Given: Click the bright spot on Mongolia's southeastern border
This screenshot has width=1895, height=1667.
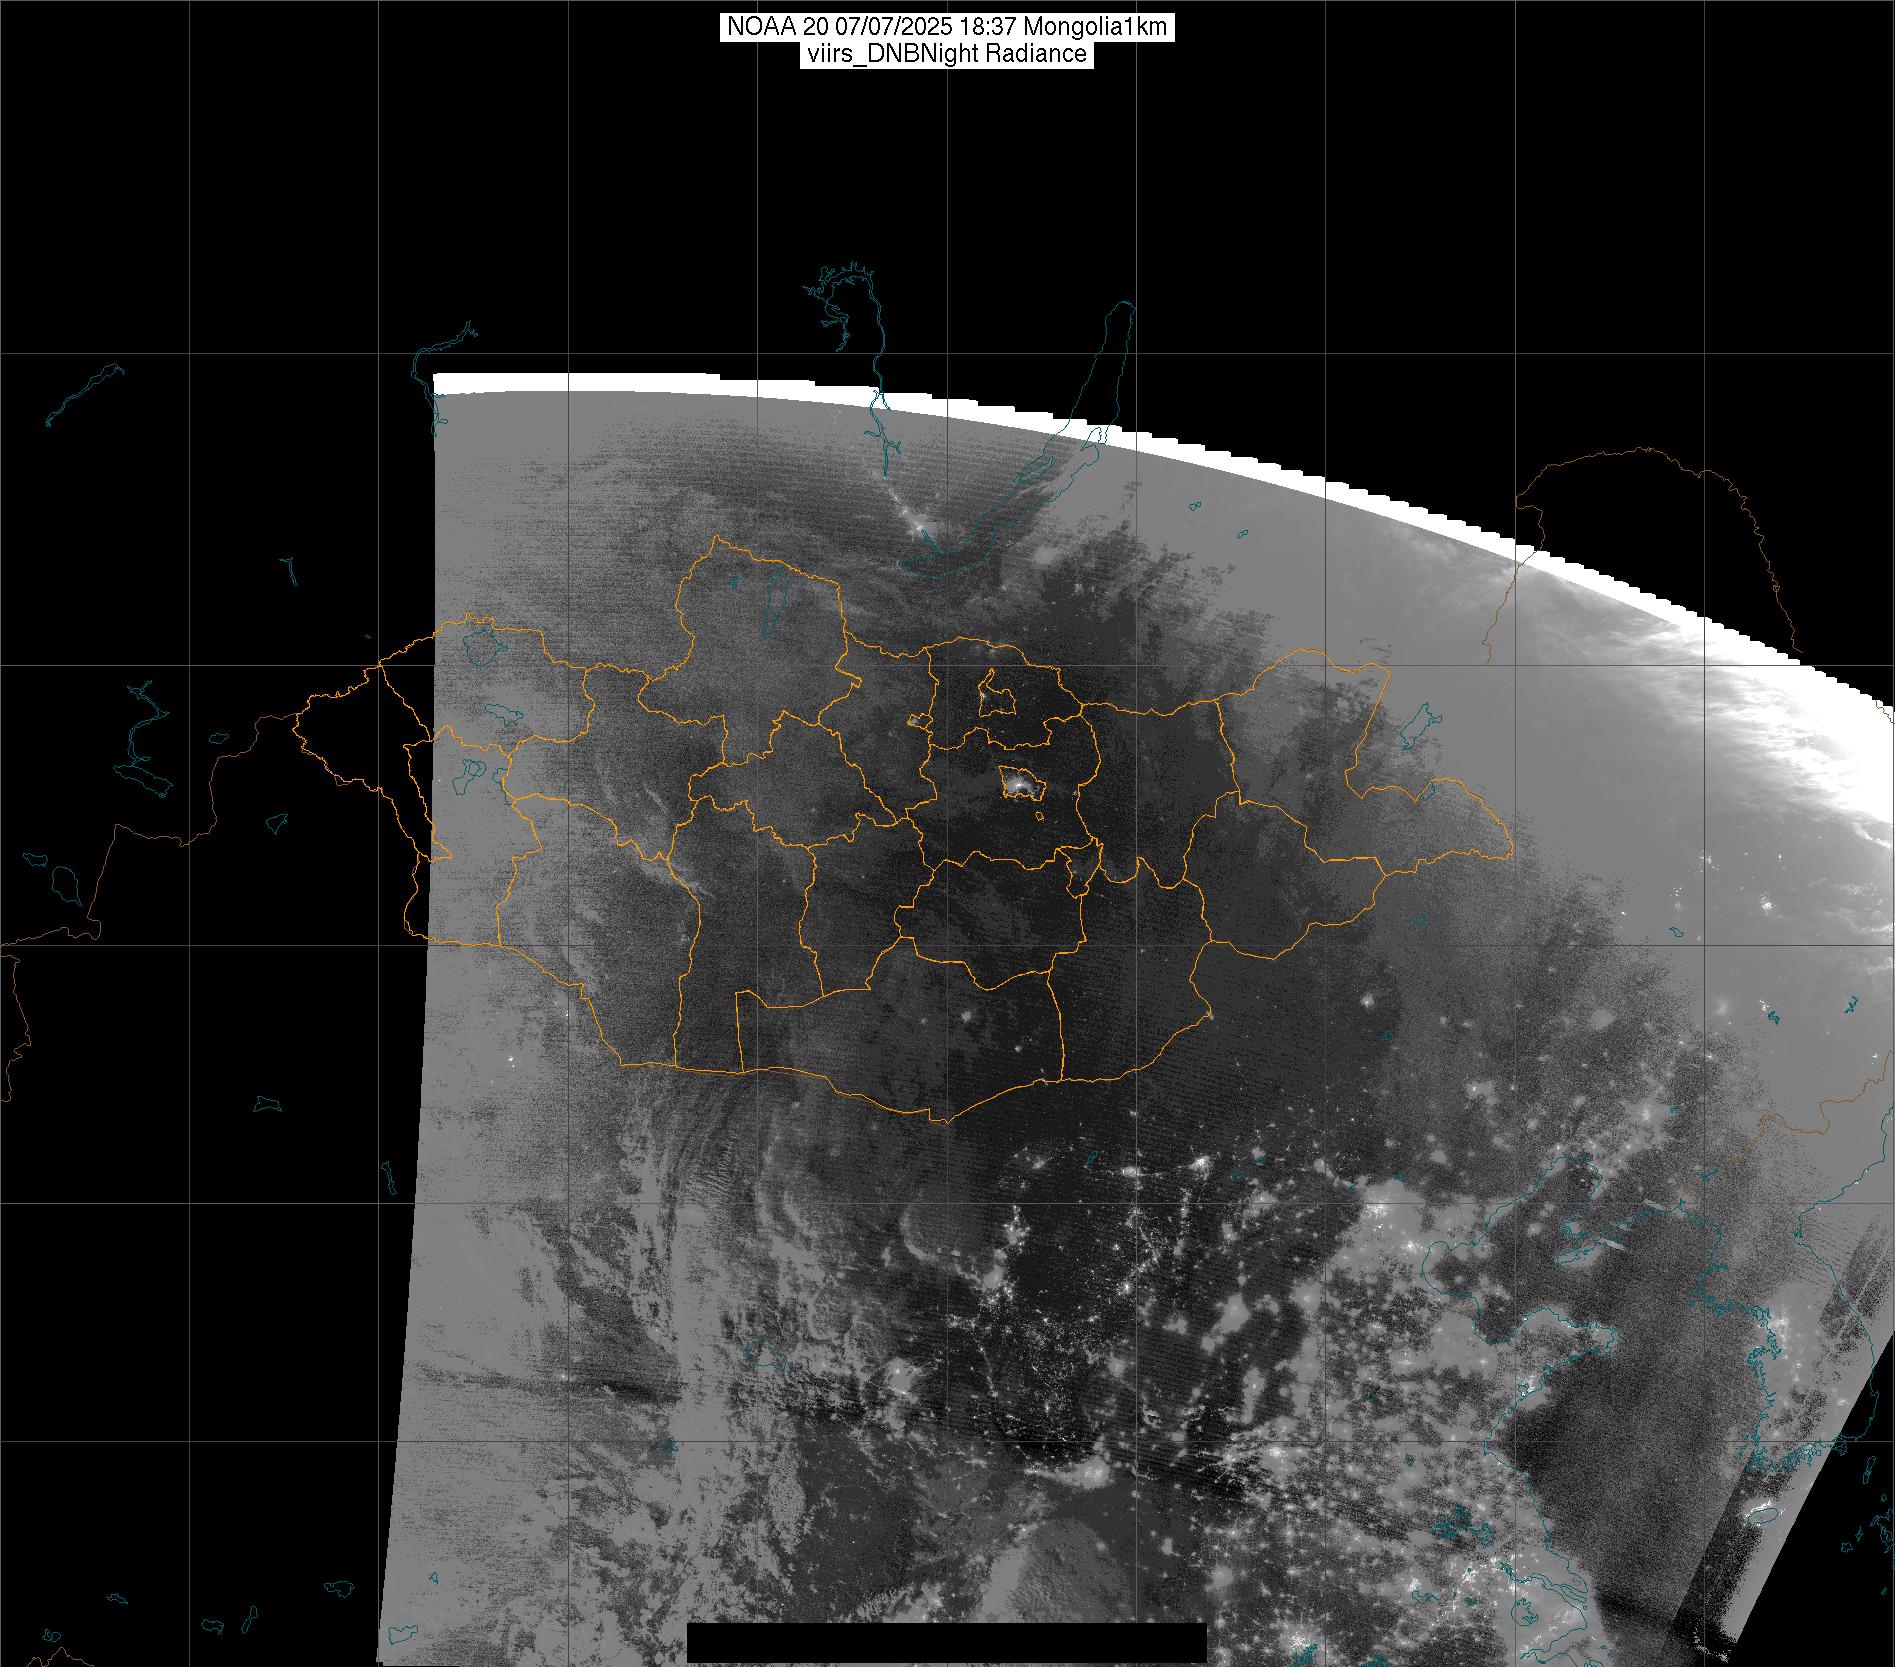Looking at the screenshot, I should click(1210, 1016).
